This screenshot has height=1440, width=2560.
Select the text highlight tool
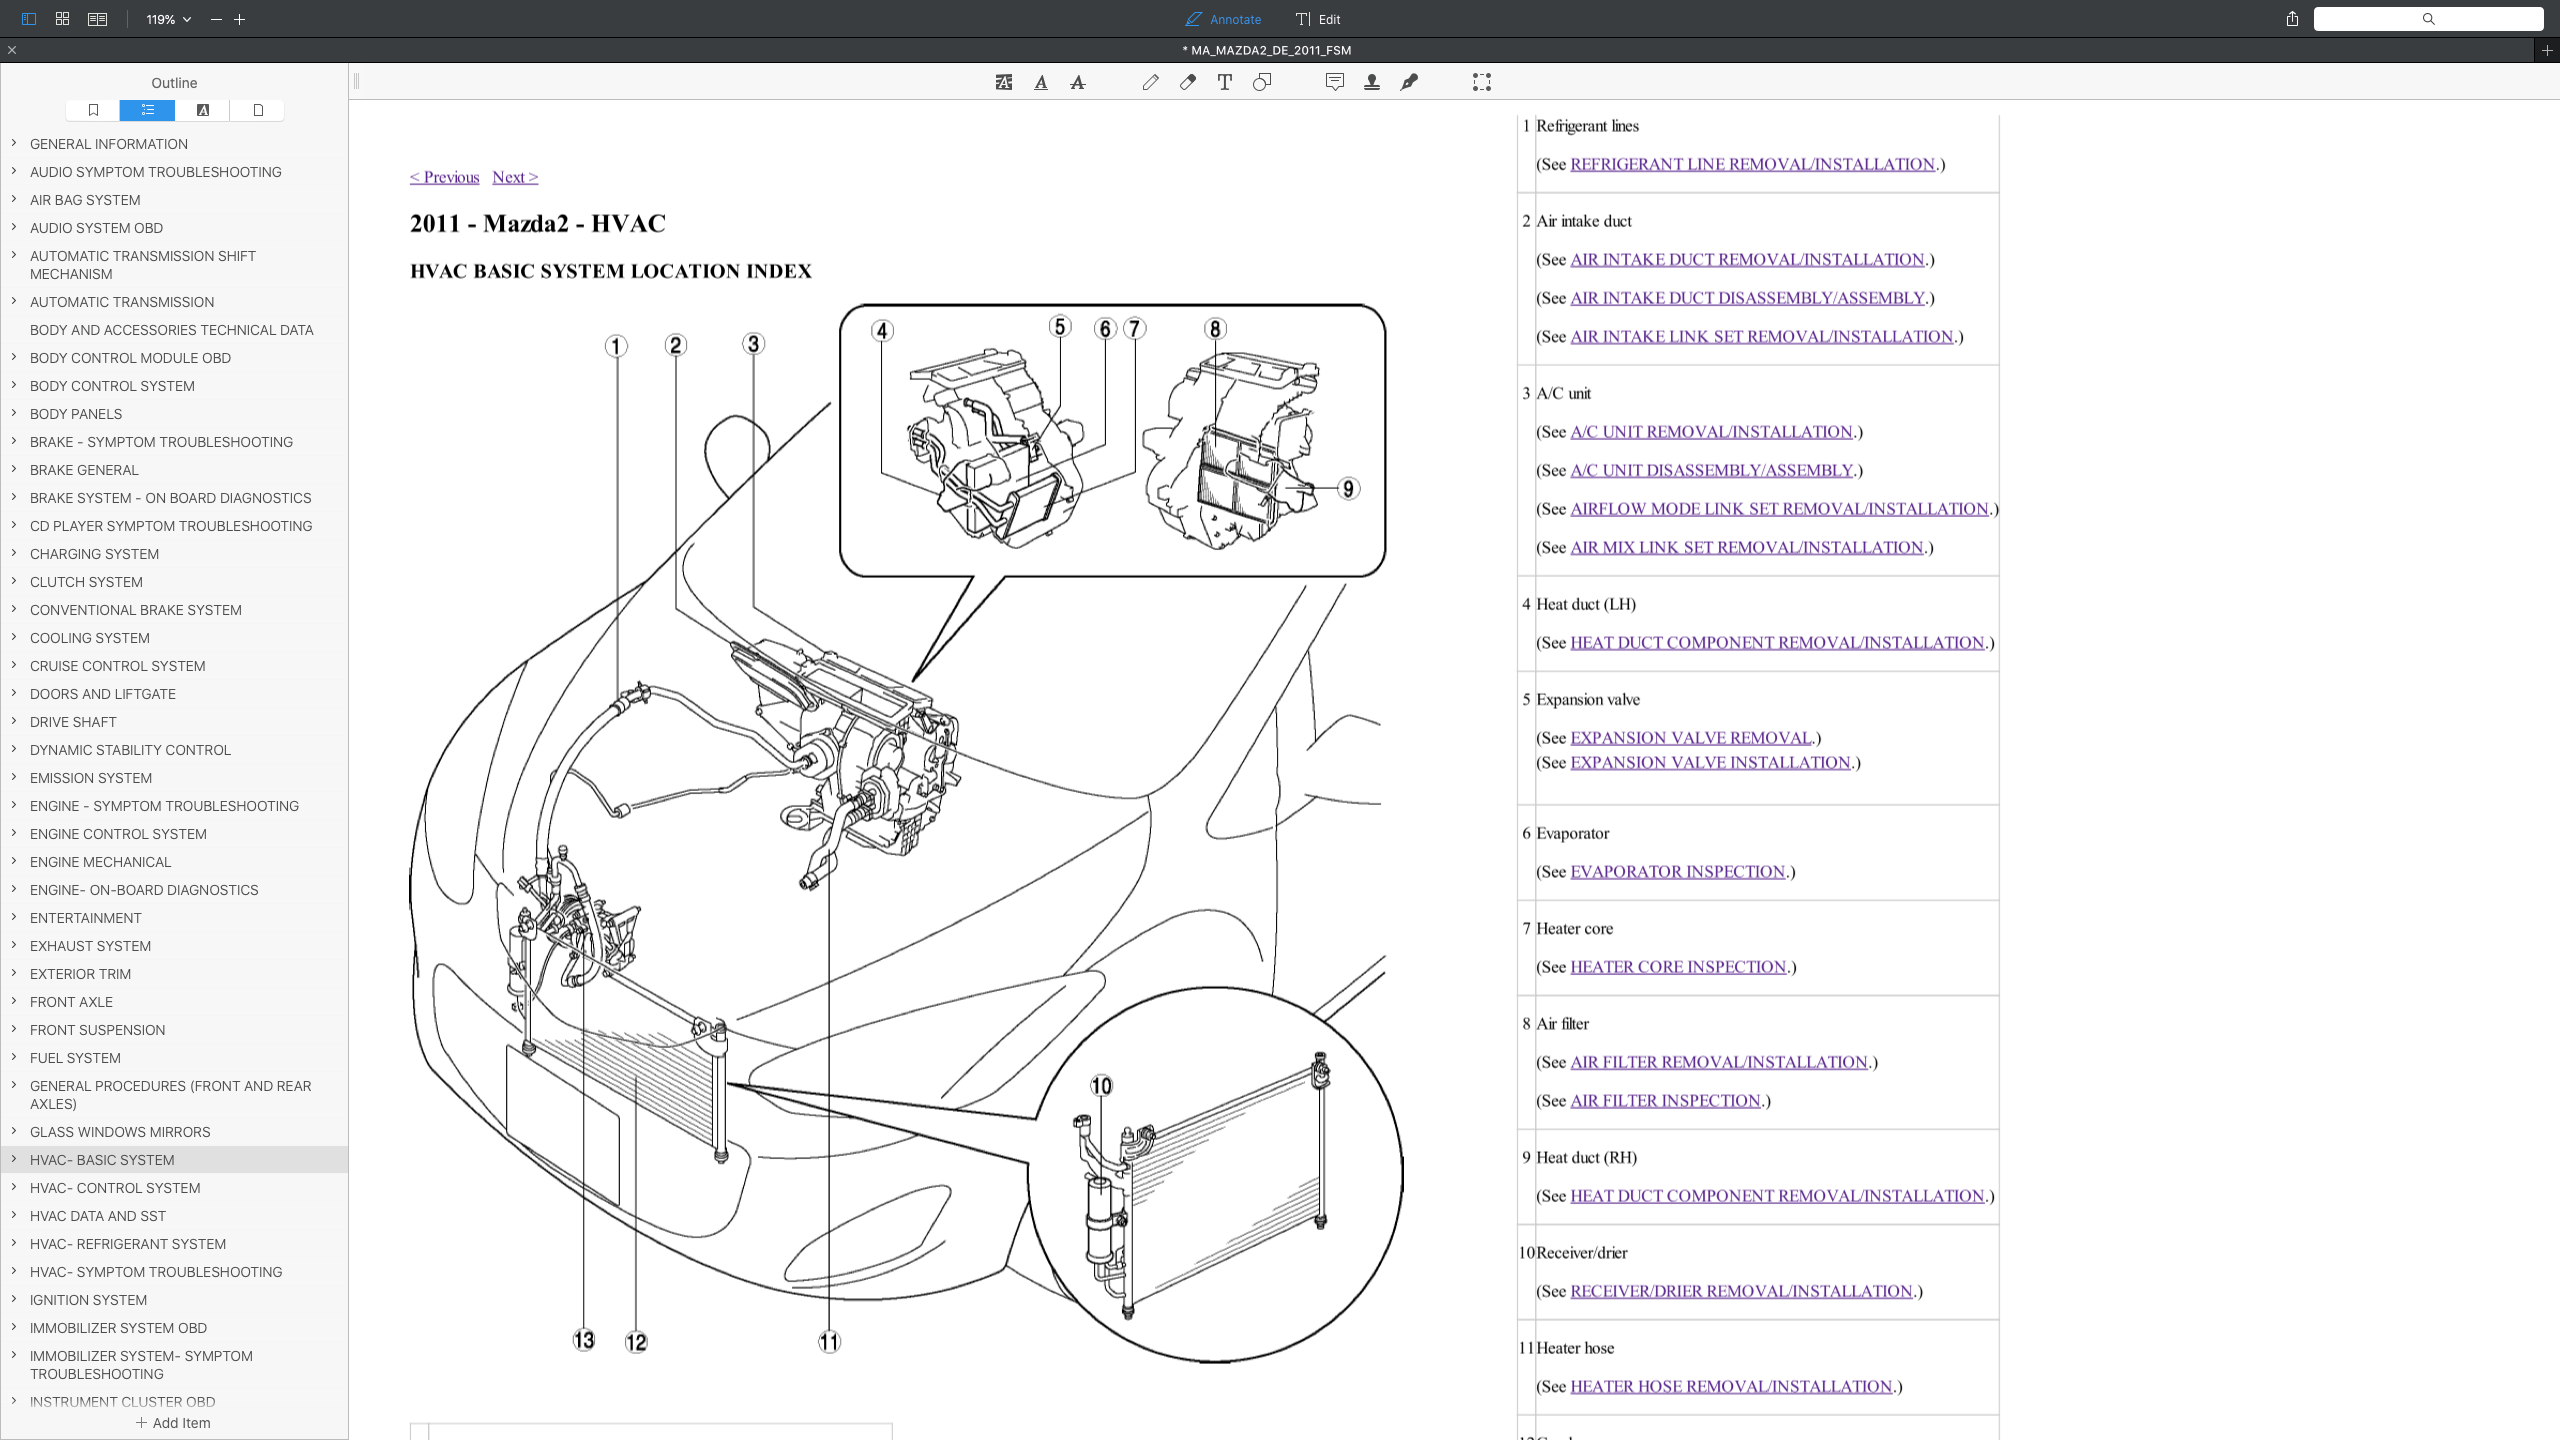(1004, 83)
